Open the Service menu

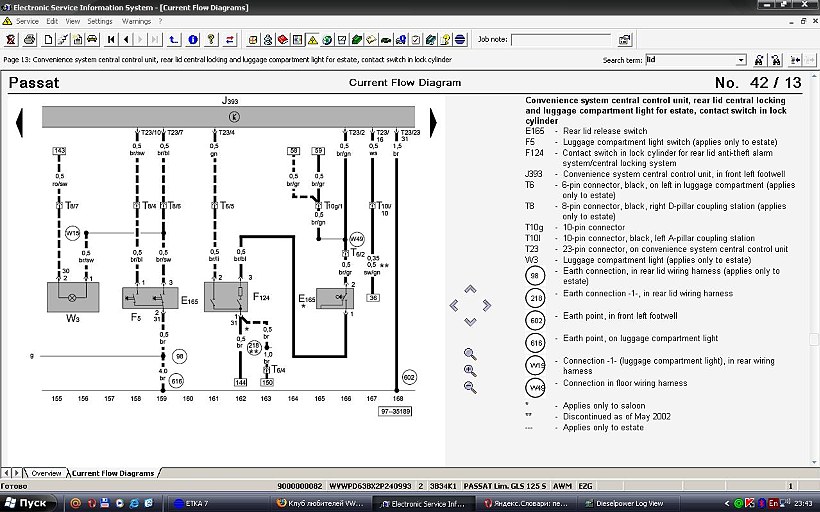(27, 21)
